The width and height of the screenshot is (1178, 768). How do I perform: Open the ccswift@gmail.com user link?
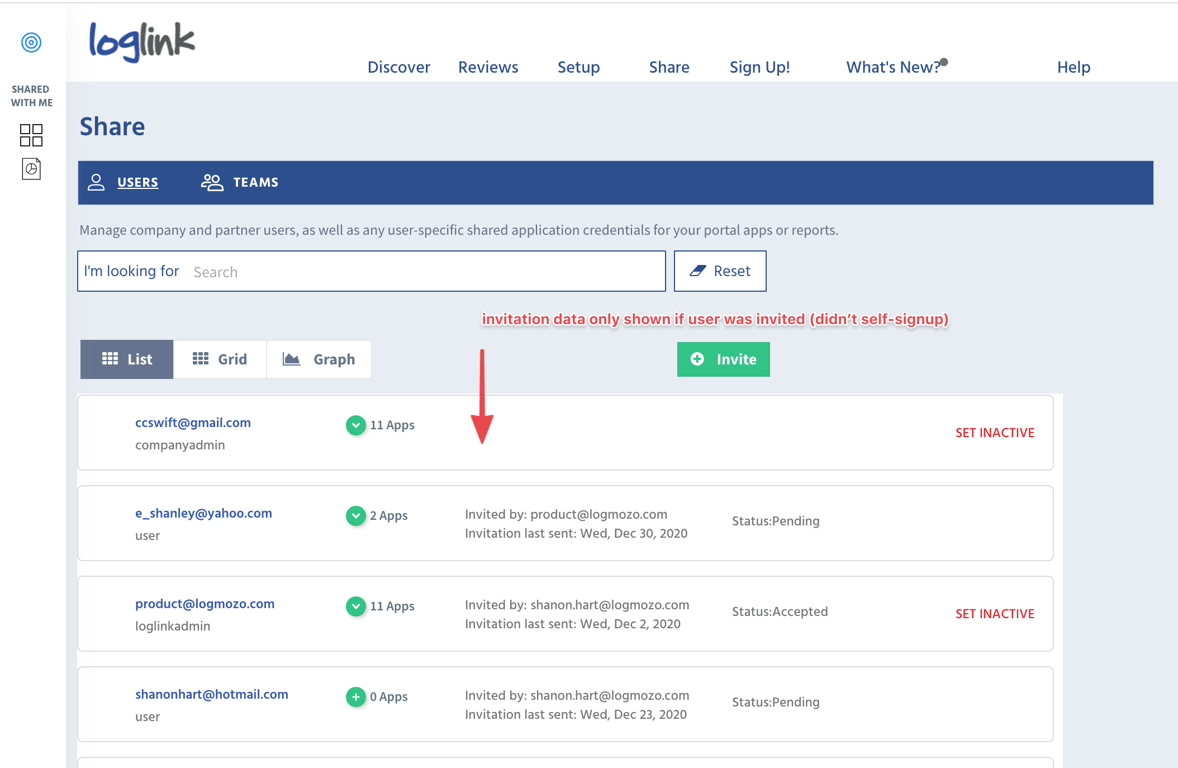tap(193, 422)
